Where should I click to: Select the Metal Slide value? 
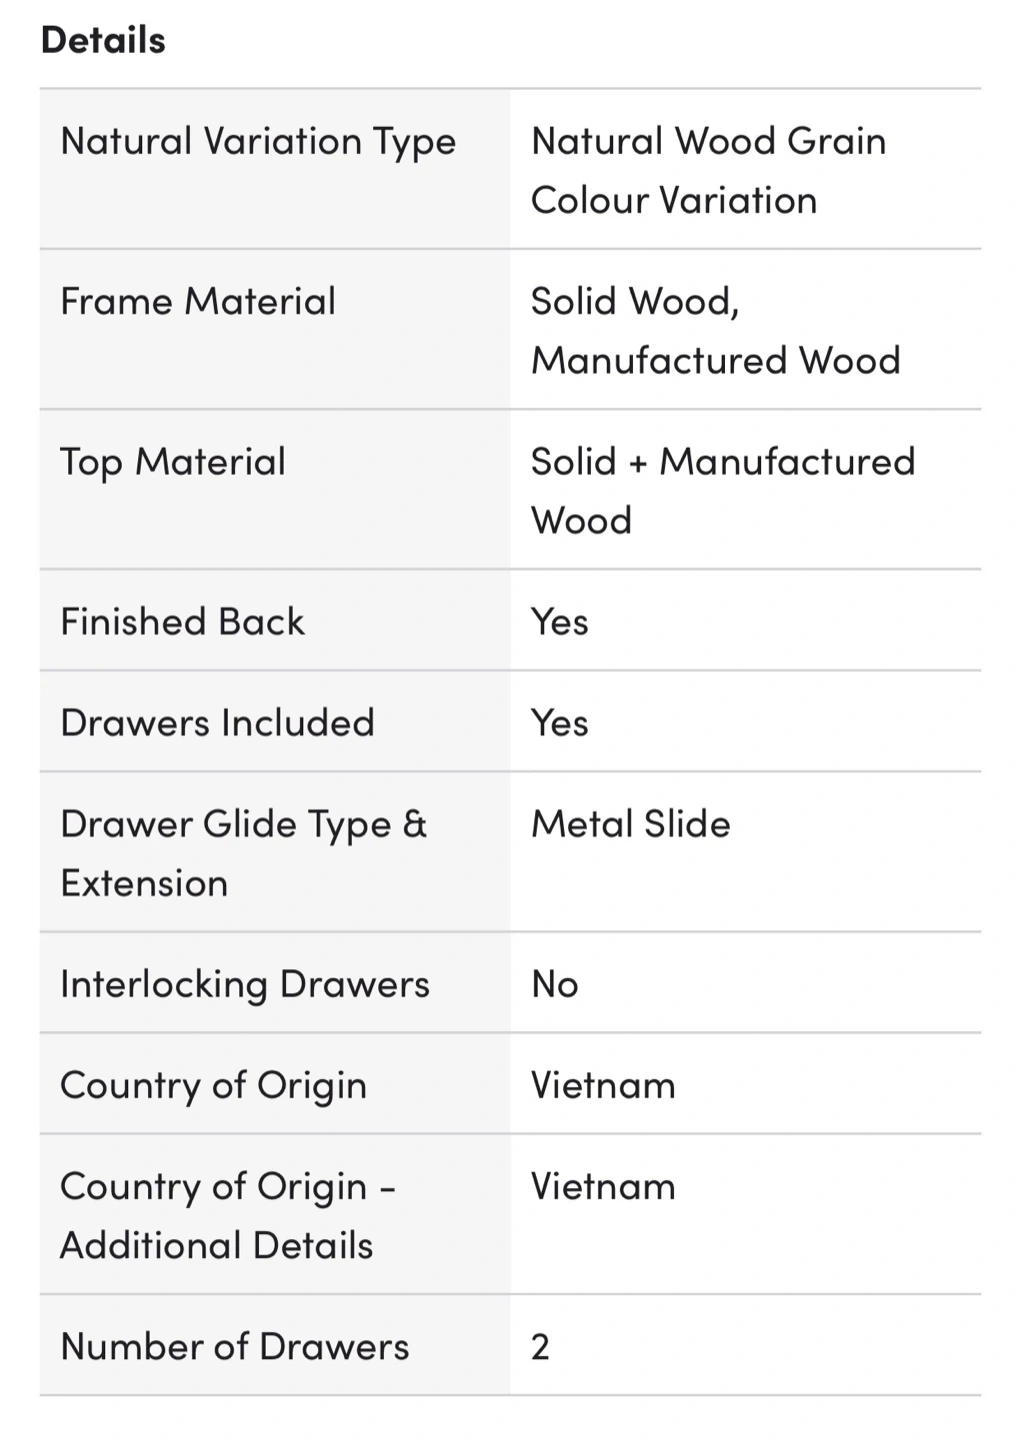(630, 824)
